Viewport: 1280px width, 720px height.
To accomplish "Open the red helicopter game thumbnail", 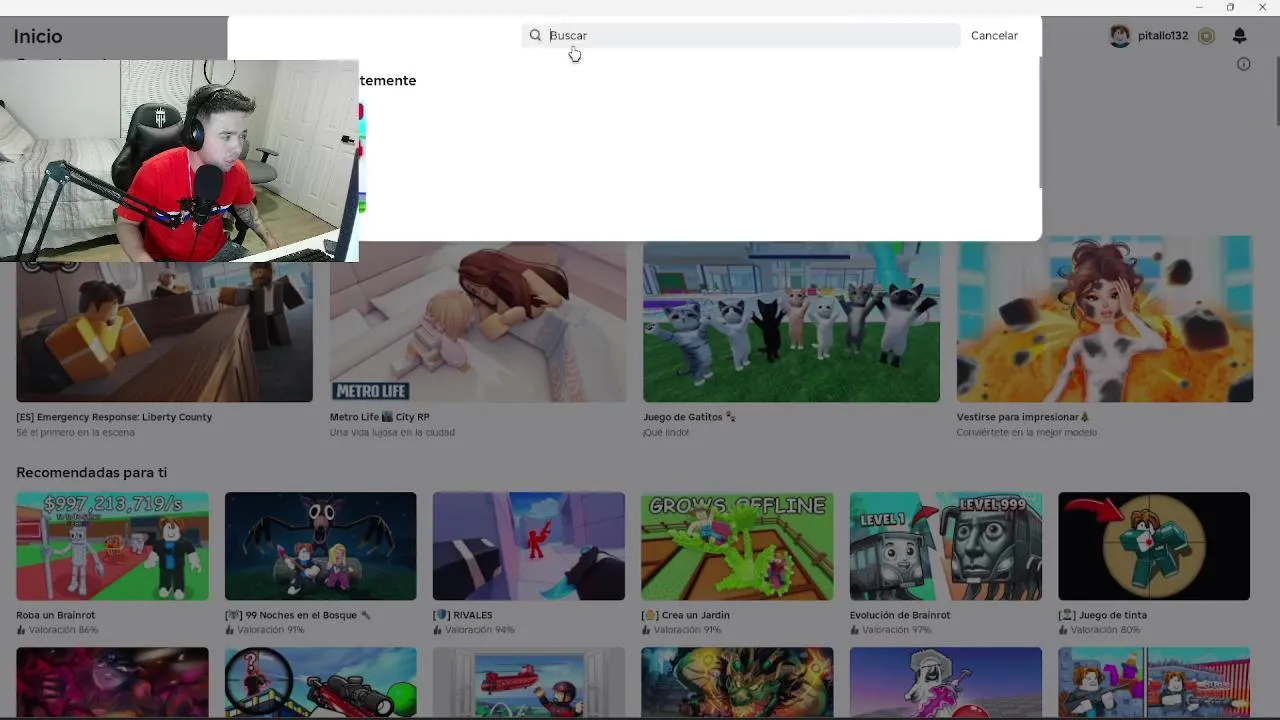I will 529,682.
